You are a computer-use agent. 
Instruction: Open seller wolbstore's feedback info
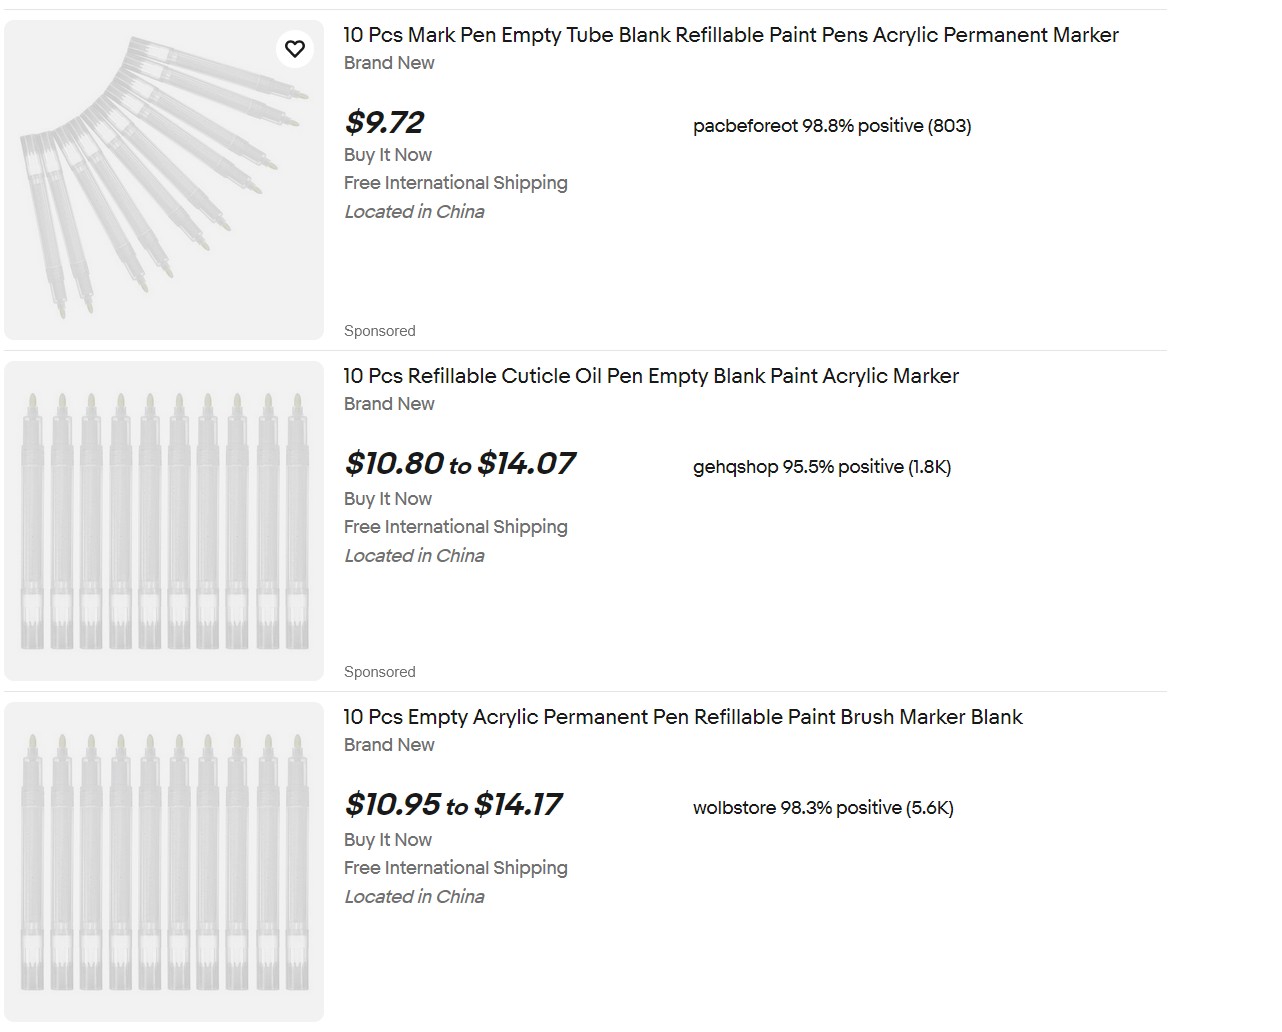(822, 808)
